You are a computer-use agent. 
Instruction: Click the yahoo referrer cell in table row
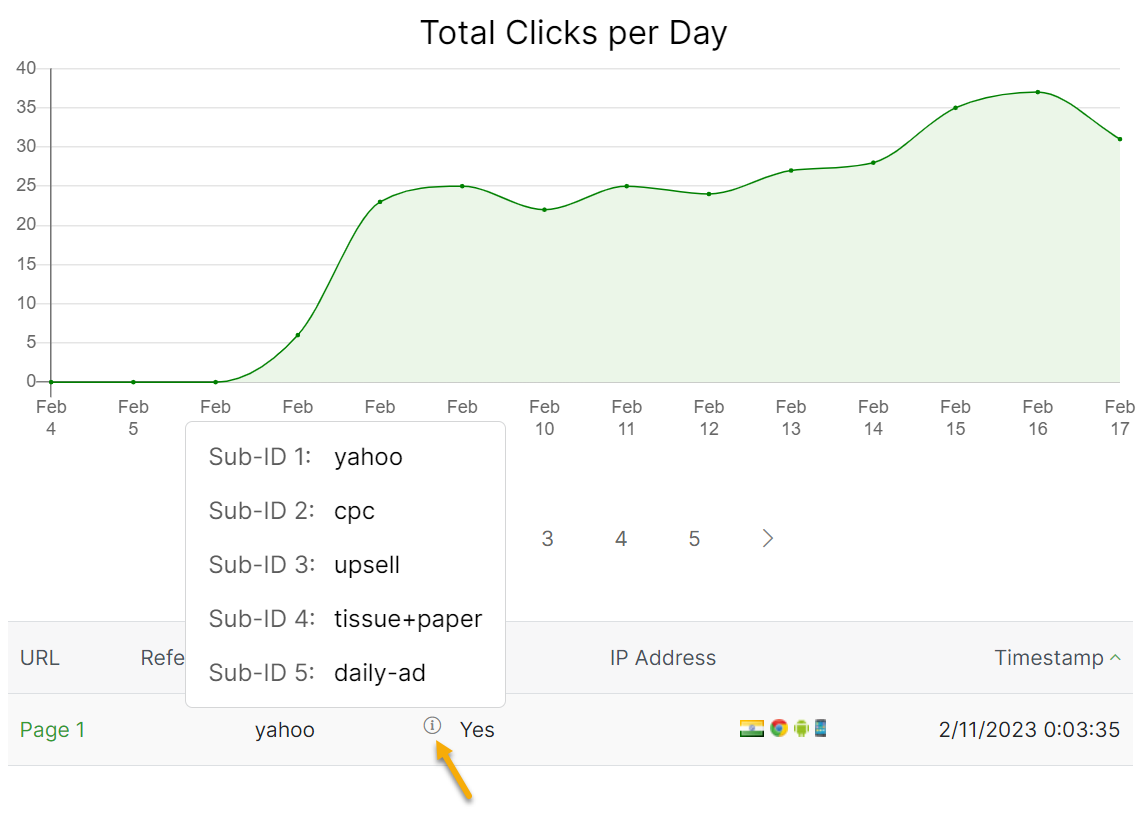[285, 730]
